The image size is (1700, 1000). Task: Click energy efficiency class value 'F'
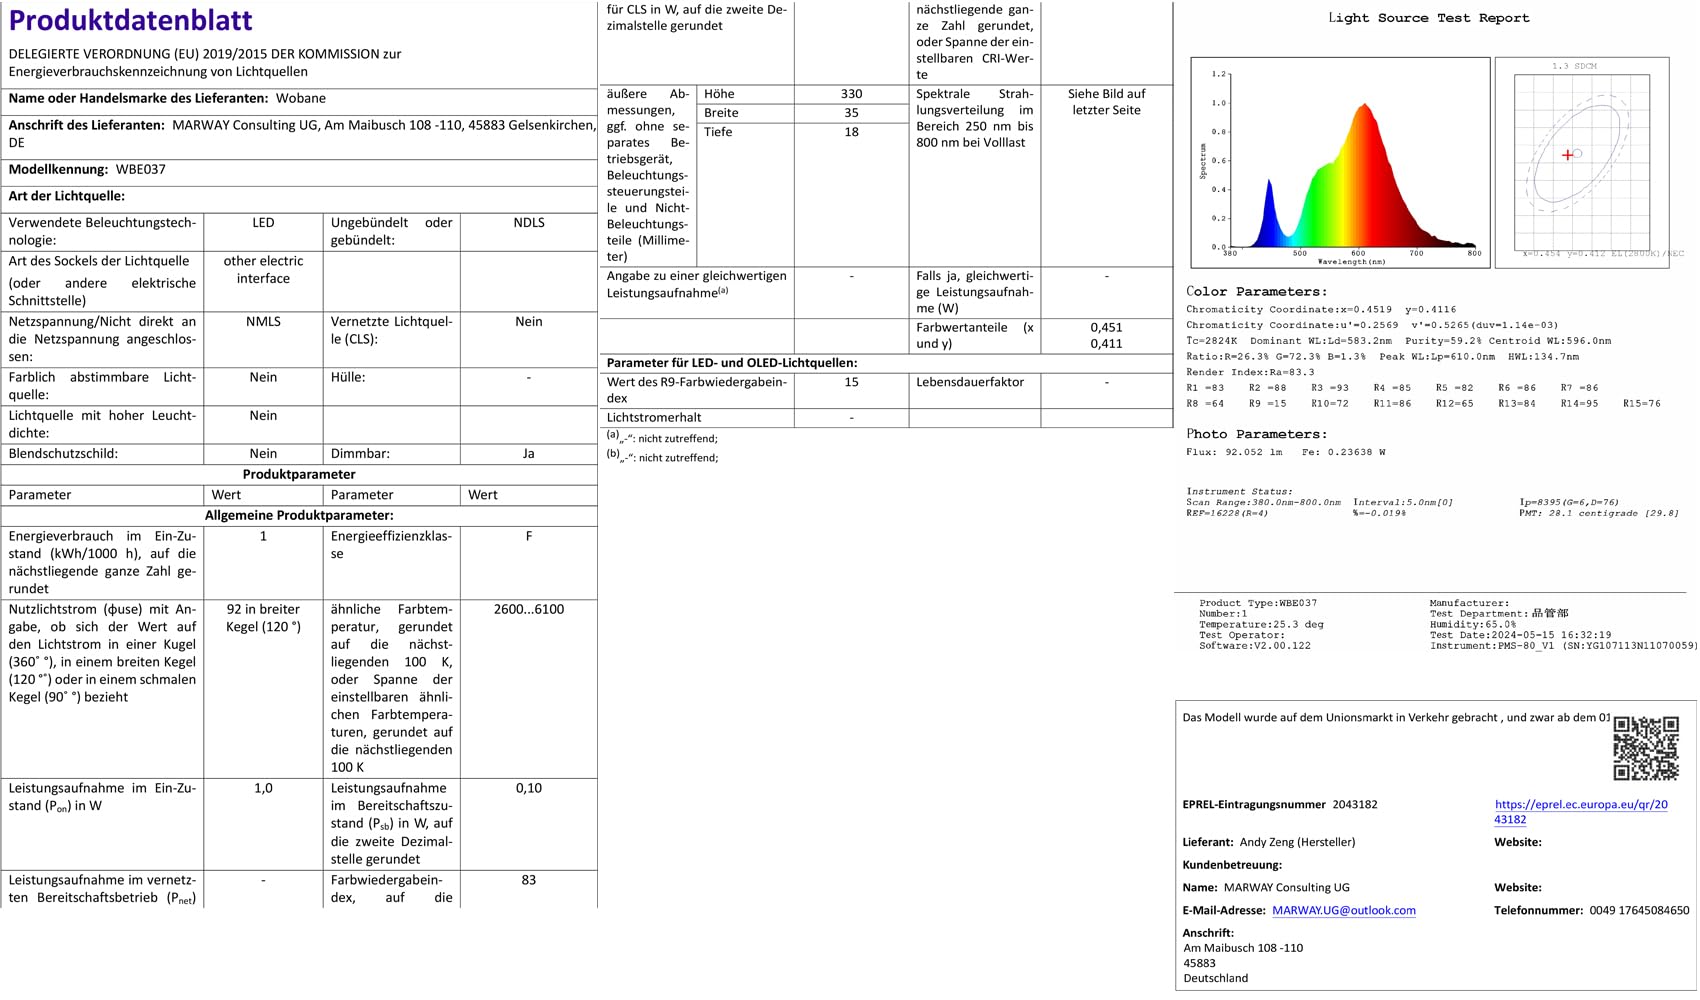tap(529, 536)
